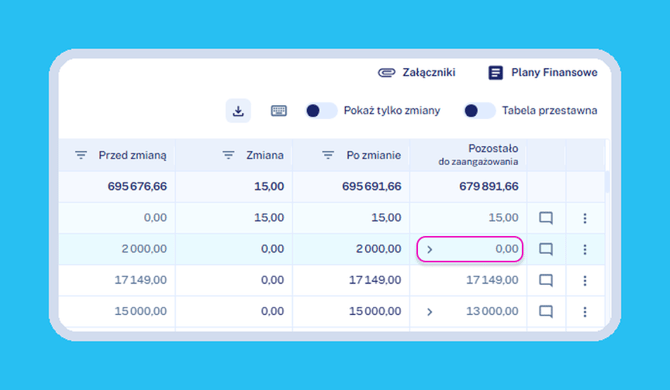Click the 17 149,00 Przed zmianą cell

[x=117, y=280]
